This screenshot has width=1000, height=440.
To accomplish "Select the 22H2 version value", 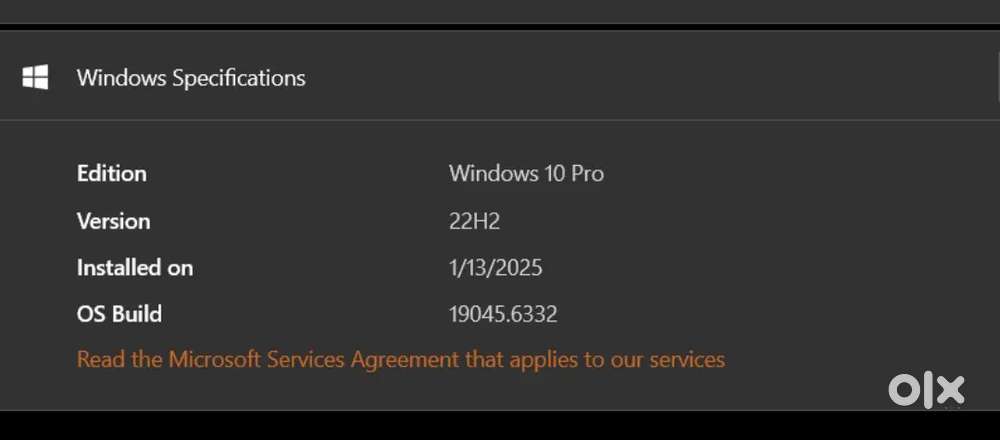I will (474, 221).
